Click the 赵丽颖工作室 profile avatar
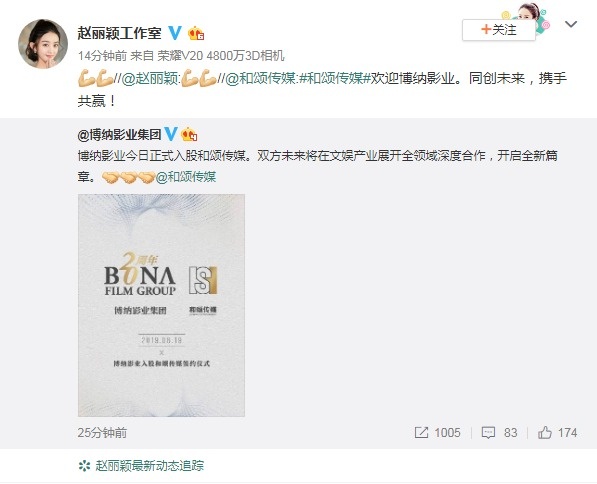This screenshot has height=484, width=597. 43,43
